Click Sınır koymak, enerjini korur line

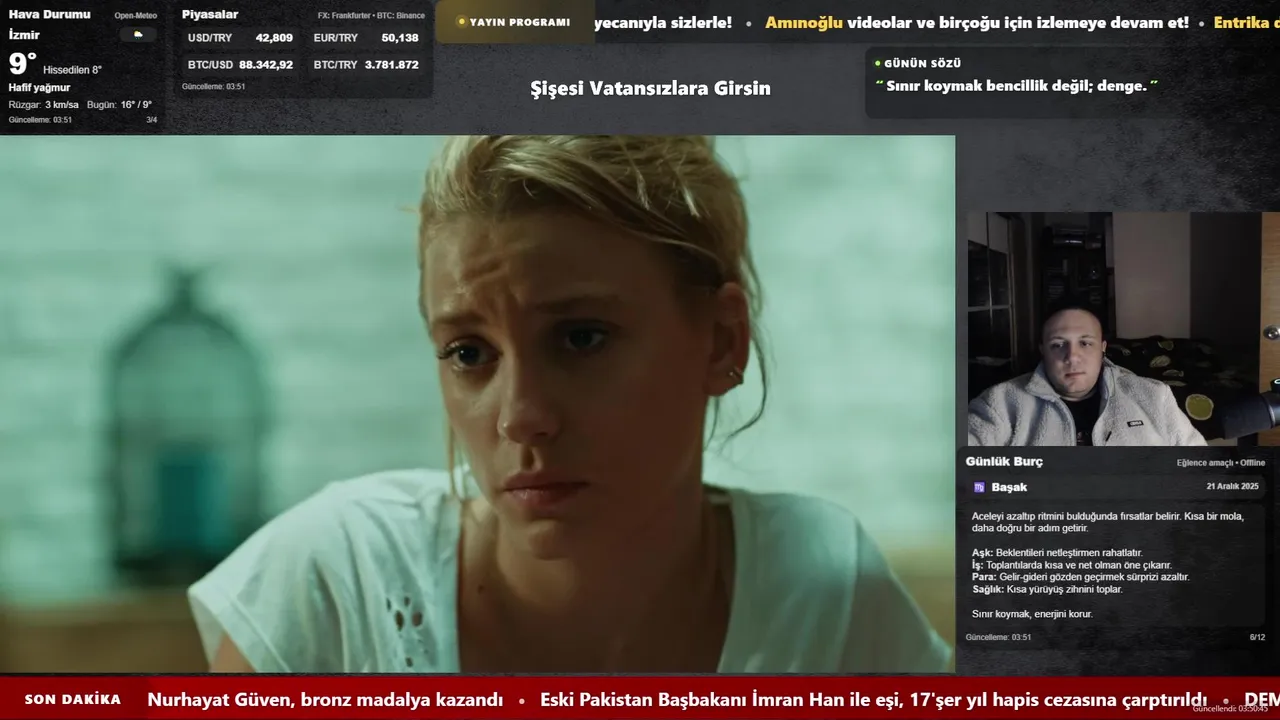[x=1032, y=614]
